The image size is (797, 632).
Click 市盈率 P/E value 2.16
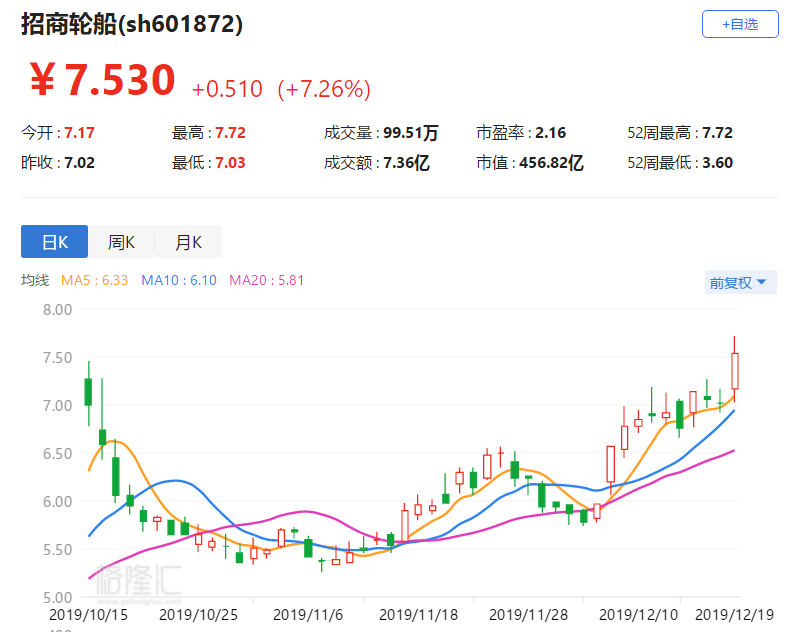tap(550, 133)
